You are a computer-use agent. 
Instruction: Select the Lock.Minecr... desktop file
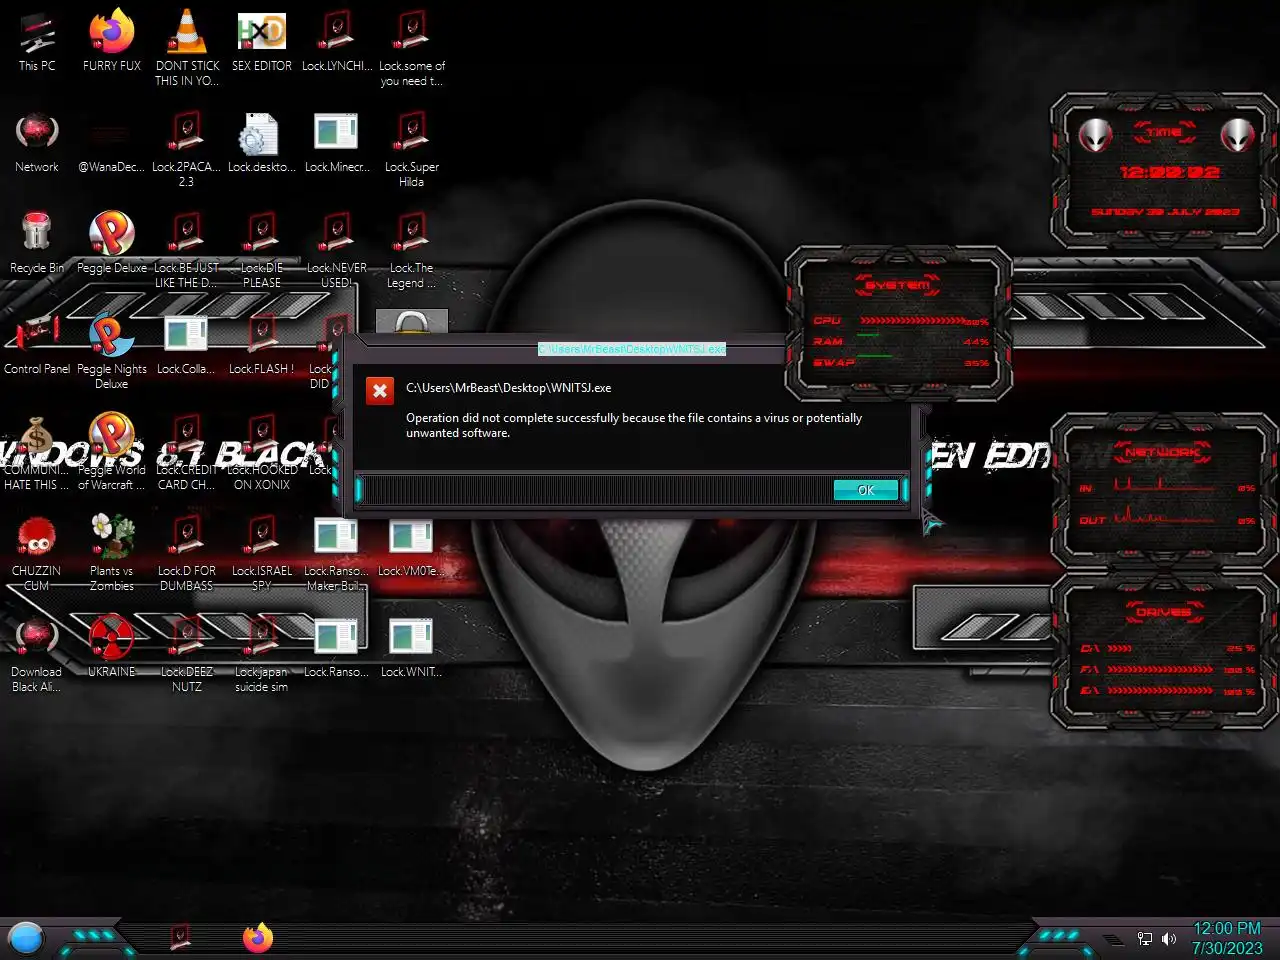tap(337, 143)
